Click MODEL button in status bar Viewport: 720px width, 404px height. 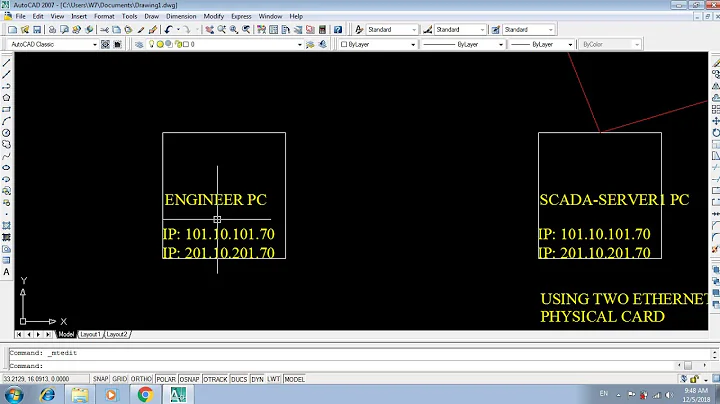[294, 379]
